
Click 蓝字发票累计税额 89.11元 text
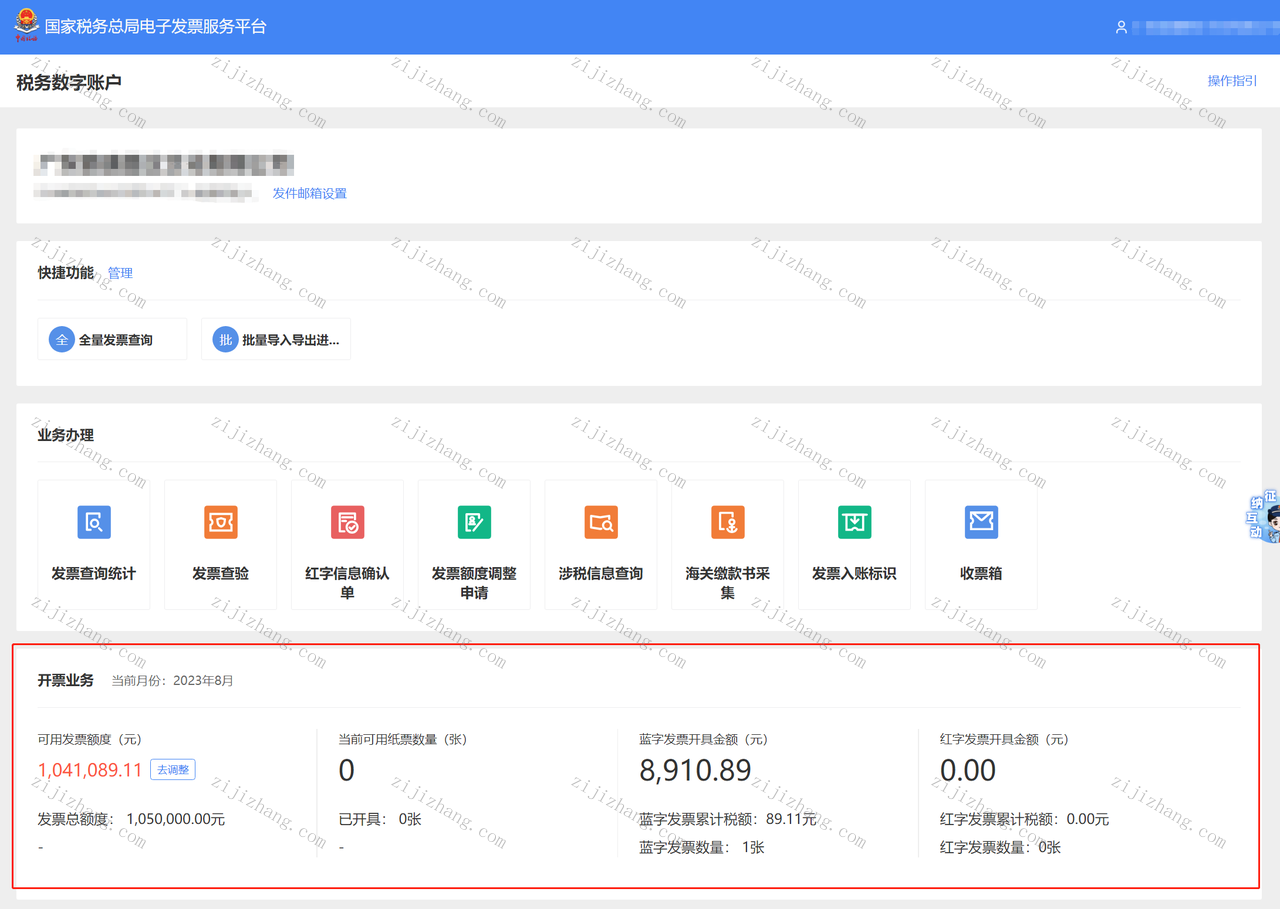point(728,819)
